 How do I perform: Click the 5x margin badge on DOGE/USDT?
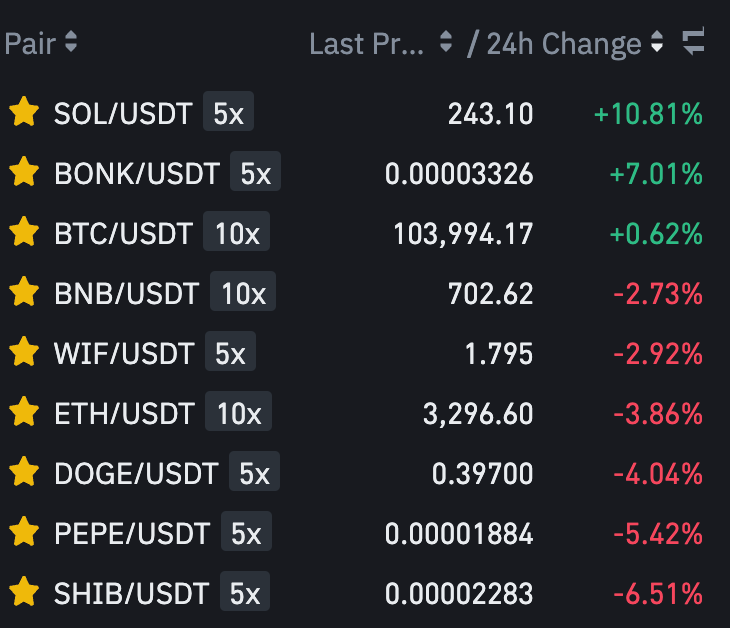point(254,472)
